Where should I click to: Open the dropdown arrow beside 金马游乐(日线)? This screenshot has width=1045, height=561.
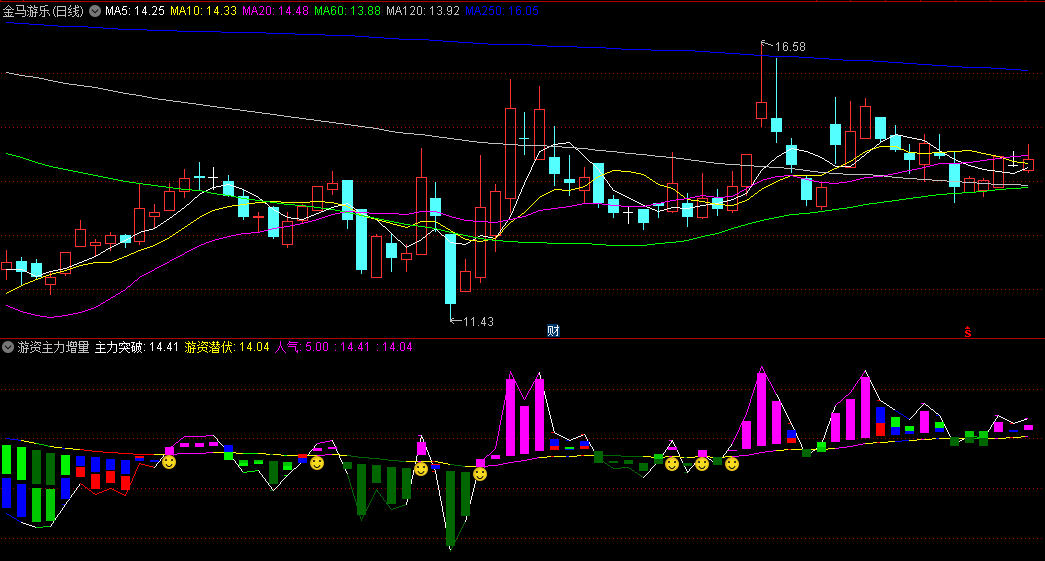click(x=95, y=11)
